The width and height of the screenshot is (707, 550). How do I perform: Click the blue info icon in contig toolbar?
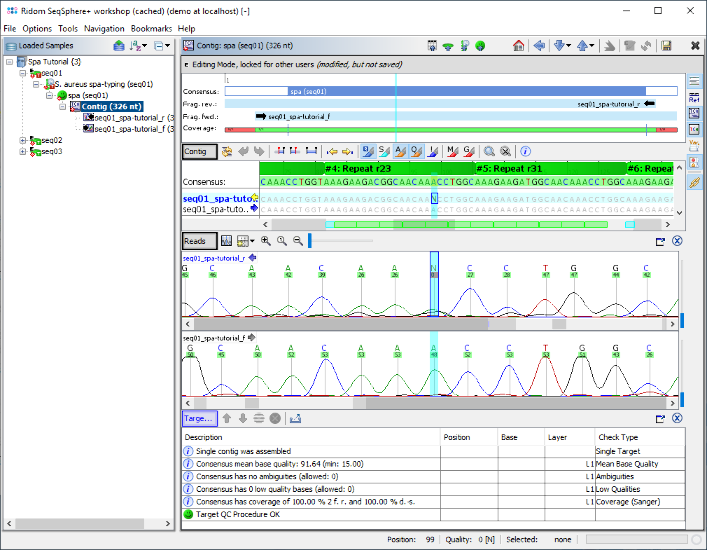tap(525, 151)
